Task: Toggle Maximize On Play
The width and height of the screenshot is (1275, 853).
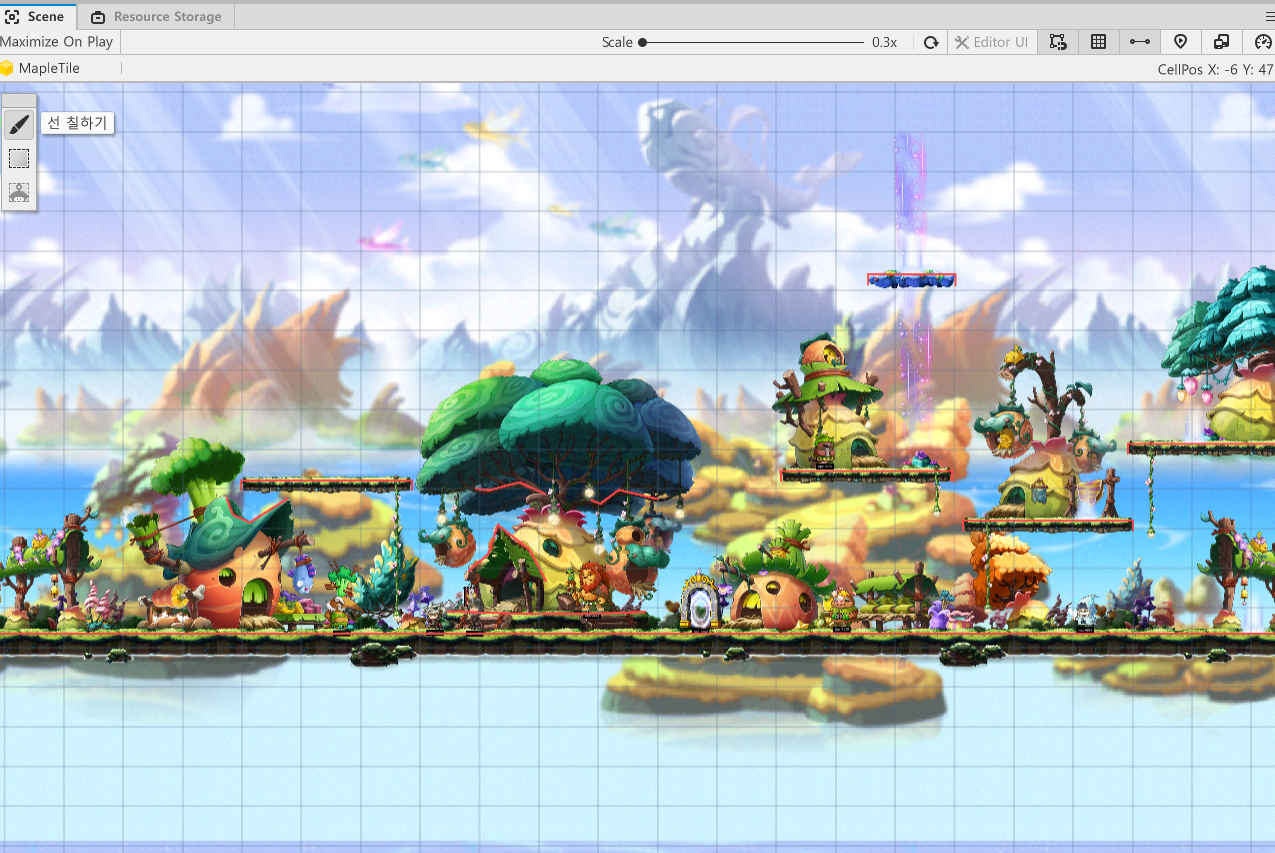Action: (57, 42)
